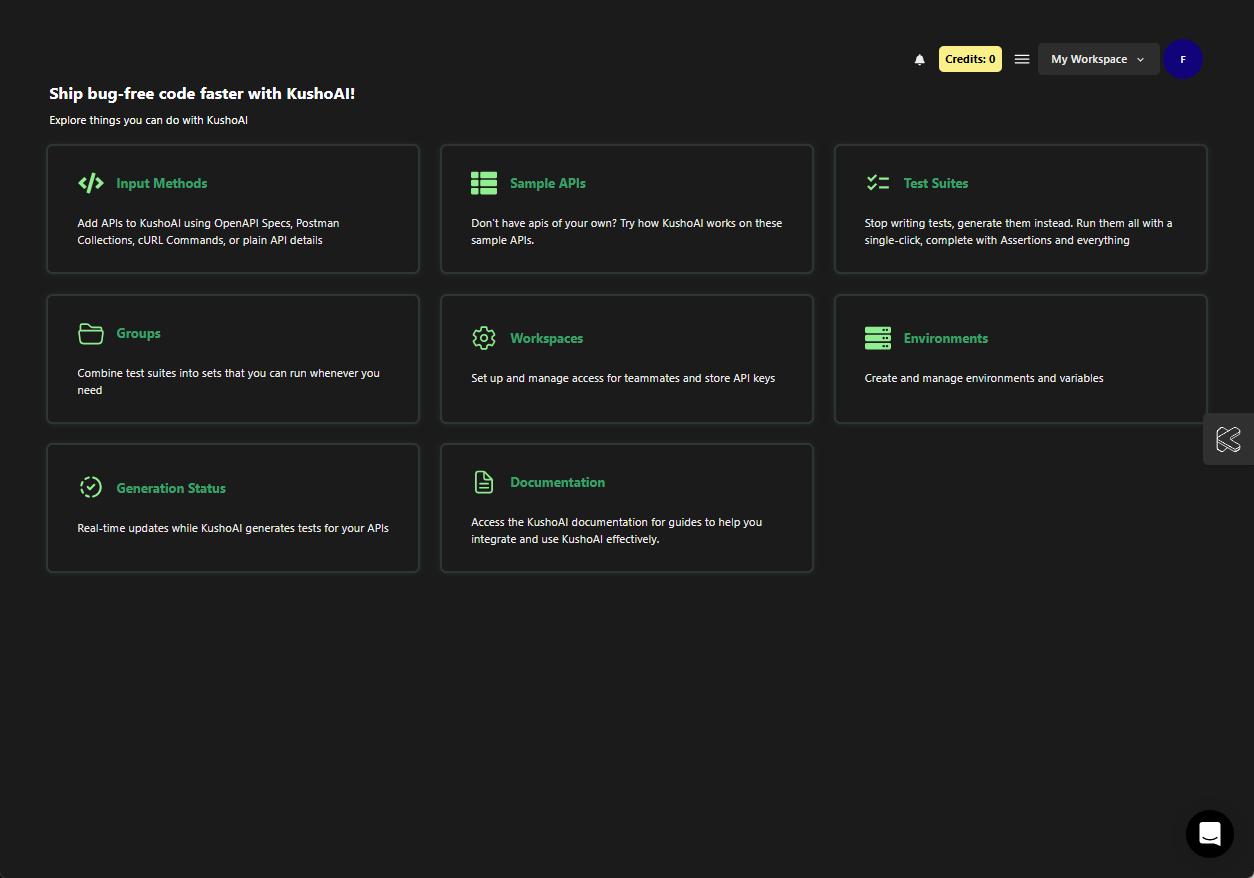Click 'Explore things you can do with KushoAI' subtitle
1254x878 pixels.
coord(148,120)
